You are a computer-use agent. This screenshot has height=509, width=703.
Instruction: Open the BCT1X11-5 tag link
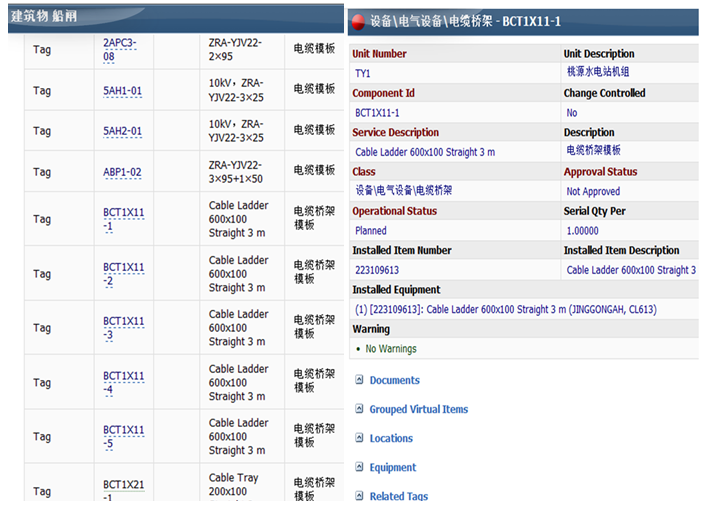point(123,437)
